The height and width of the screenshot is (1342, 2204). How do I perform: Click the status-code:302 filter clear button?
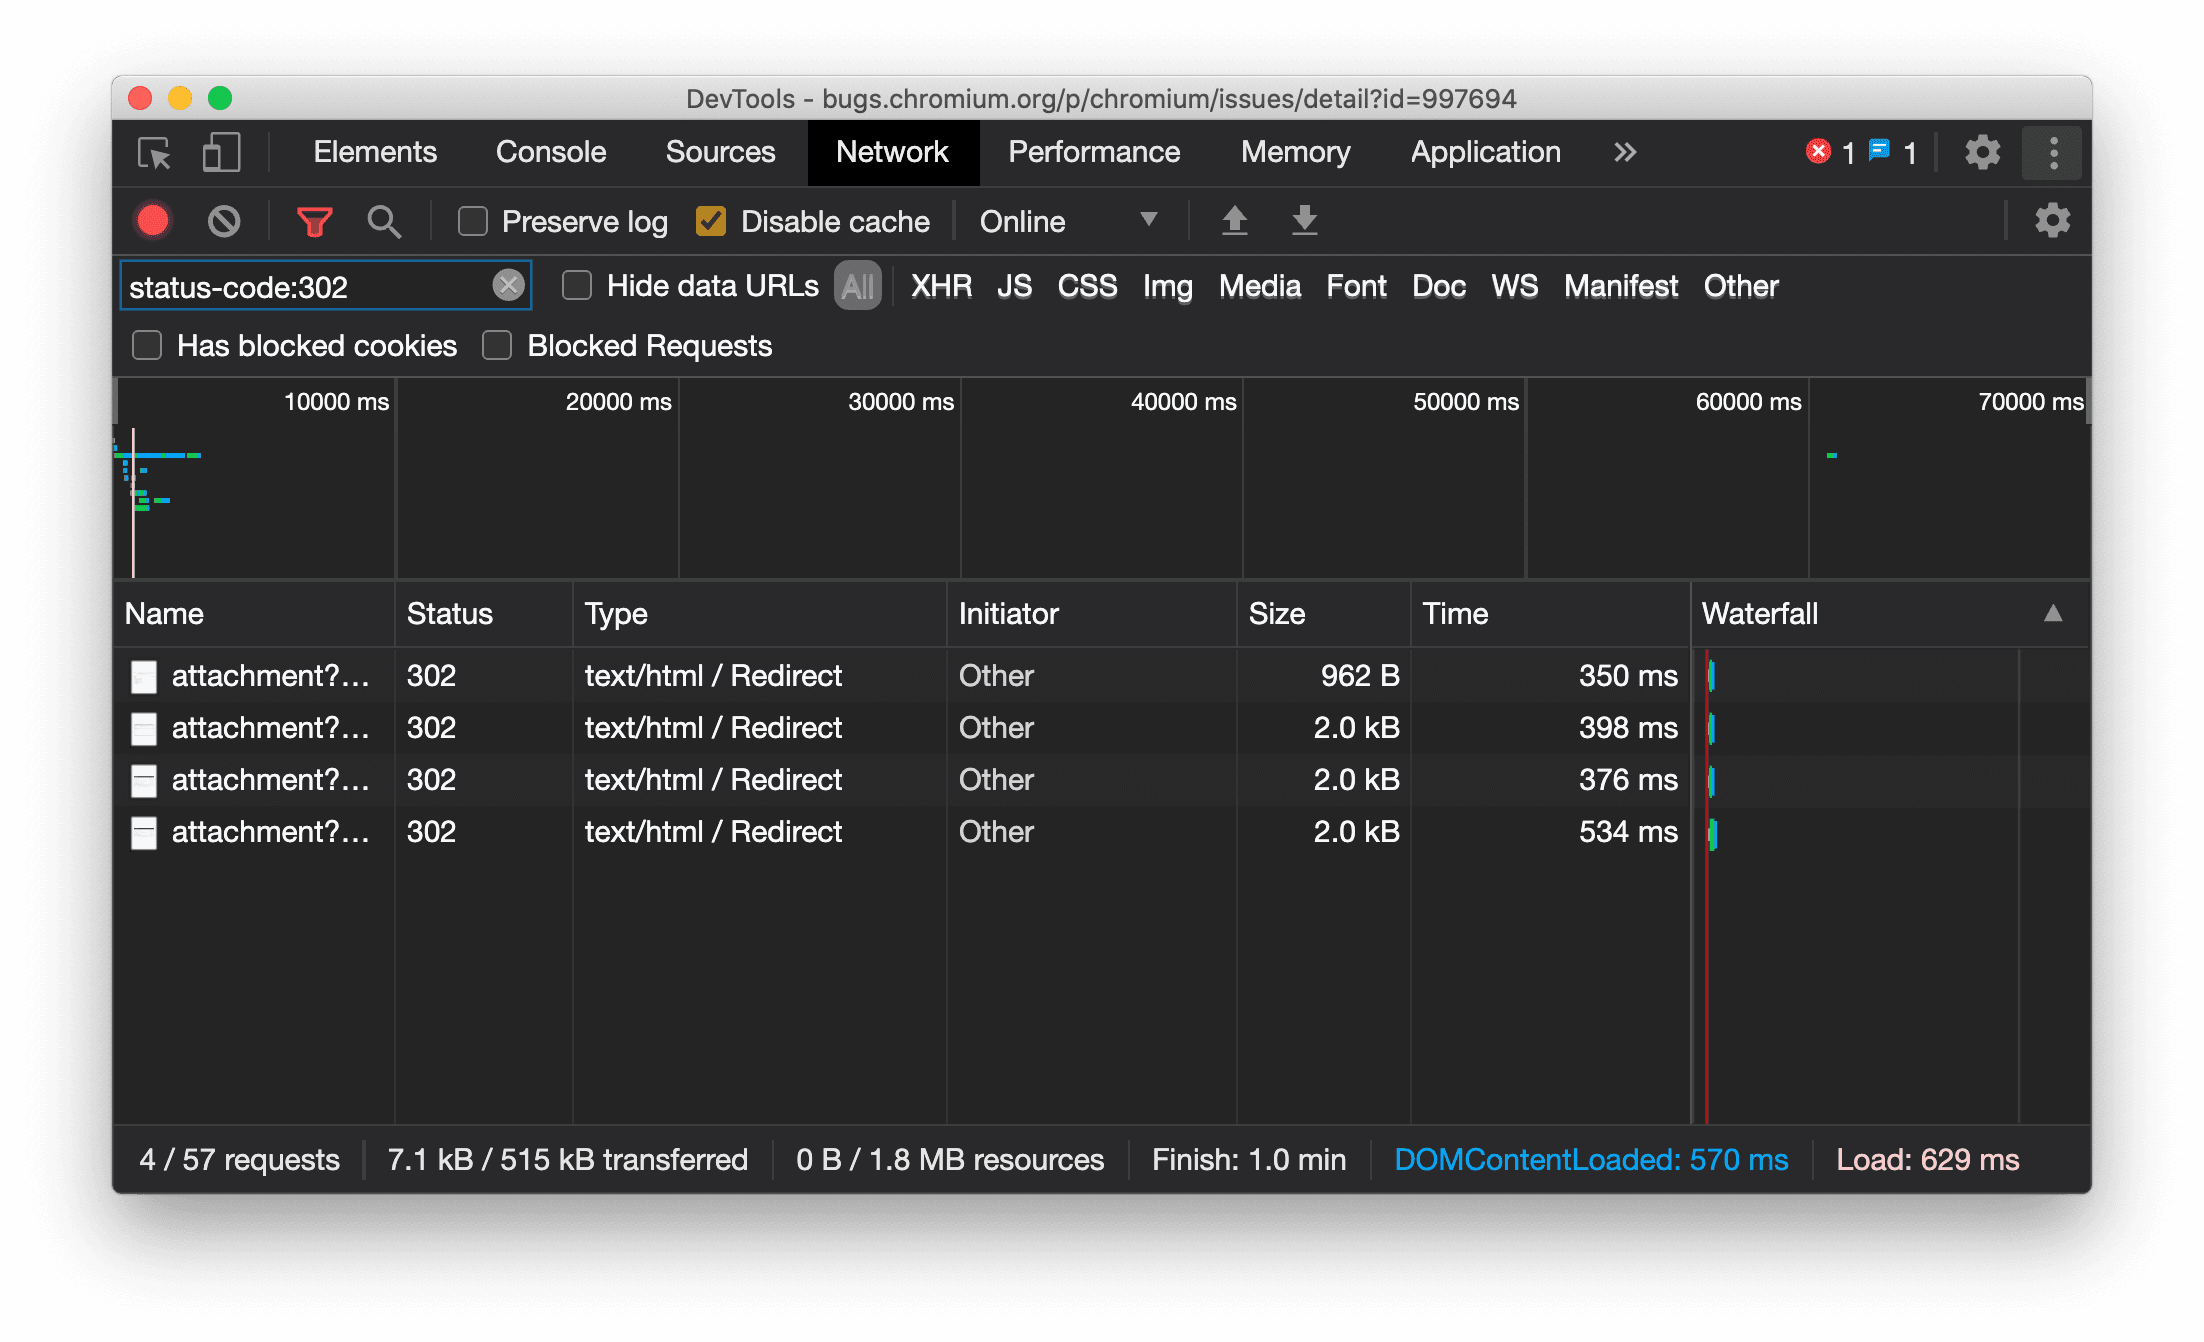(510, 285)
